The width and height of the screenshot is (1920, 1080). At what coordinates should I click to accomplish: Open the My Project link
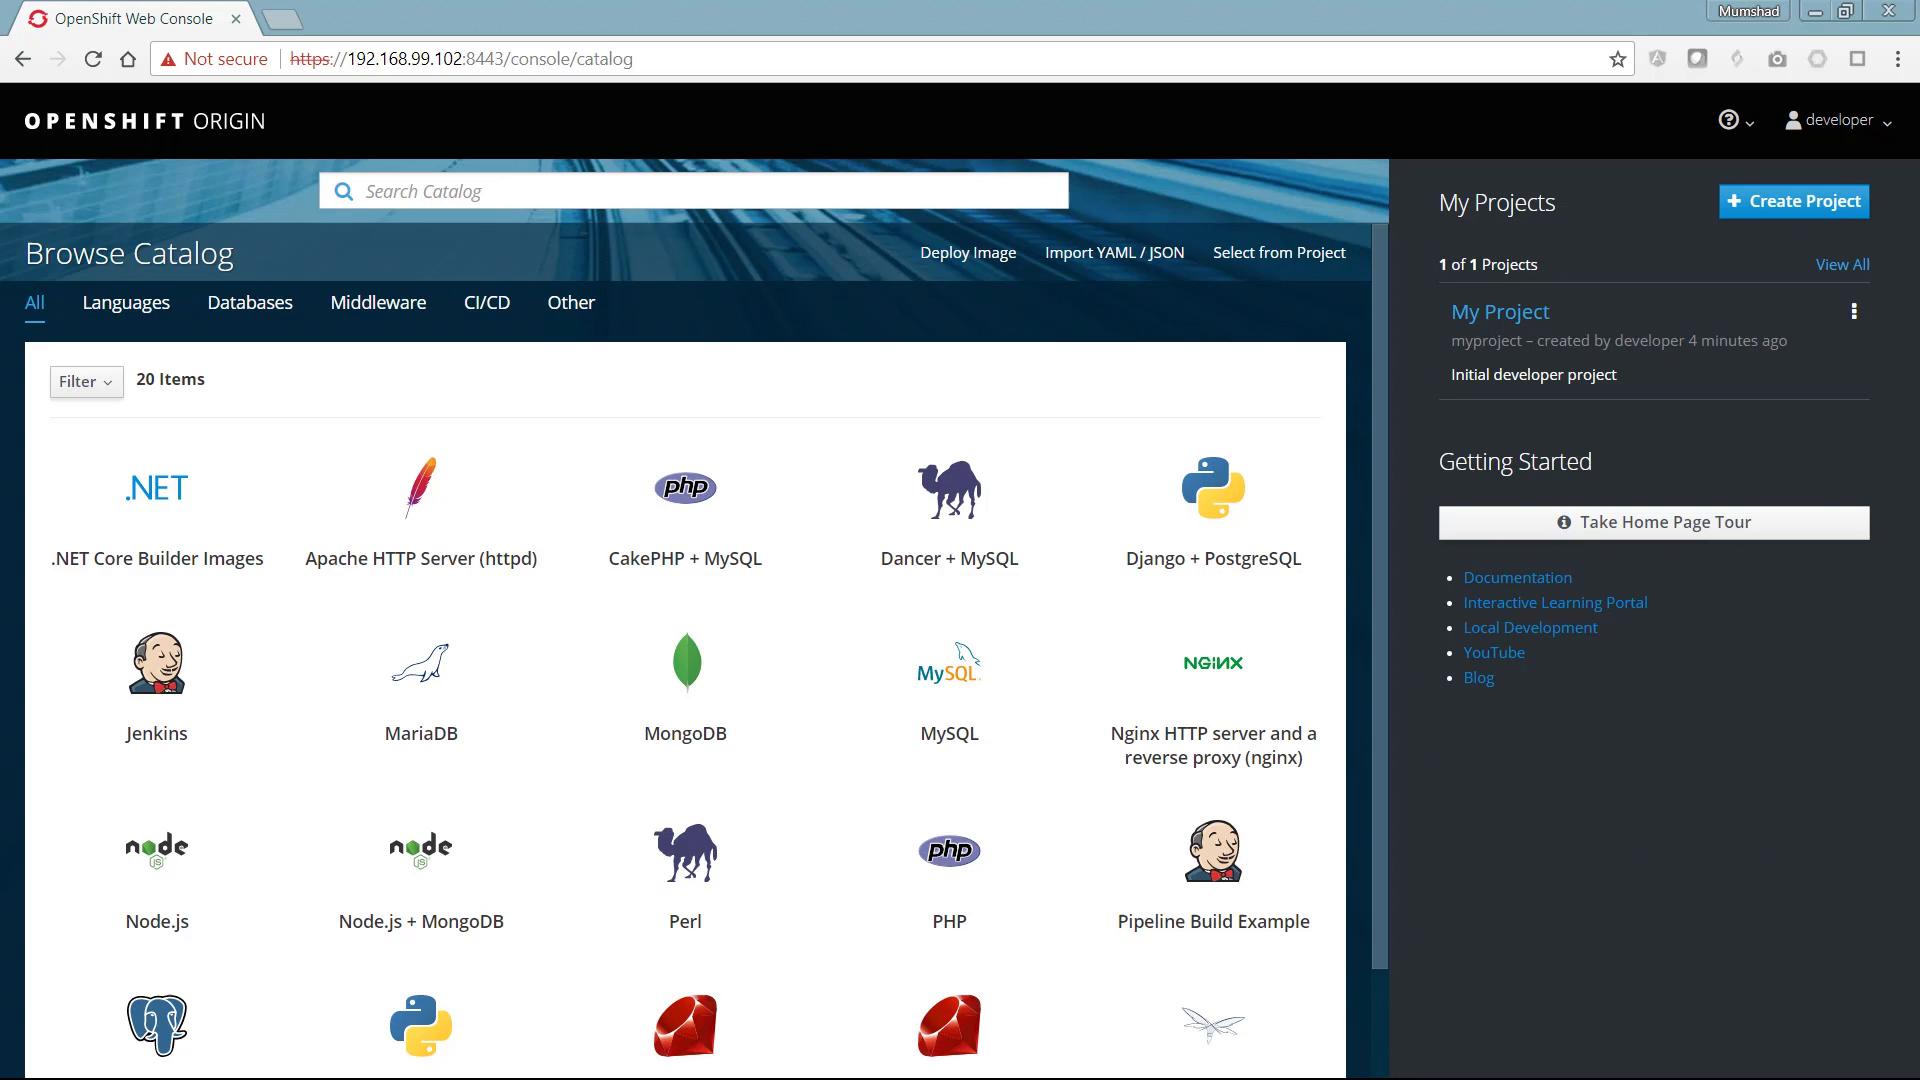coord(1500,311)
